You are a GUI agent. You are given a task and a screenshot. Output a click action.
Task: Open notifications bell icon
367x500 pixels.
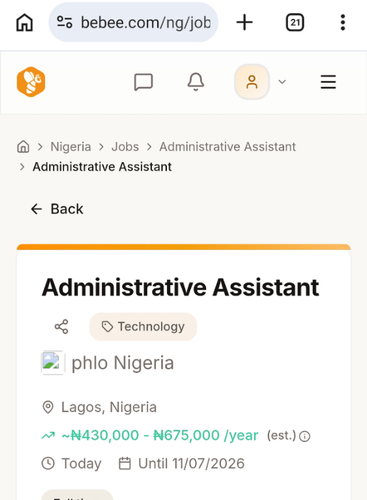pos(196,82)
